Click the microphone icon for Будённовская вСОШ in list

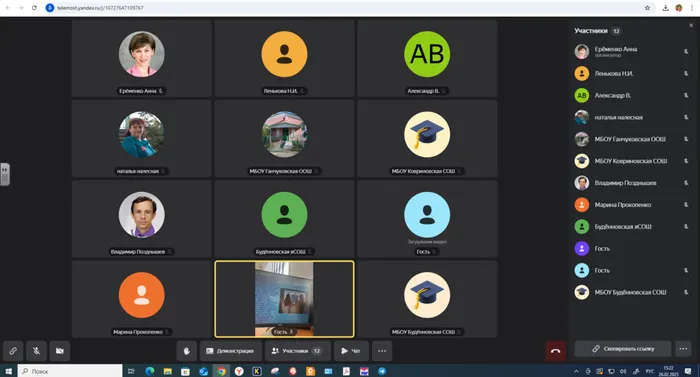(x=686, y=227)
